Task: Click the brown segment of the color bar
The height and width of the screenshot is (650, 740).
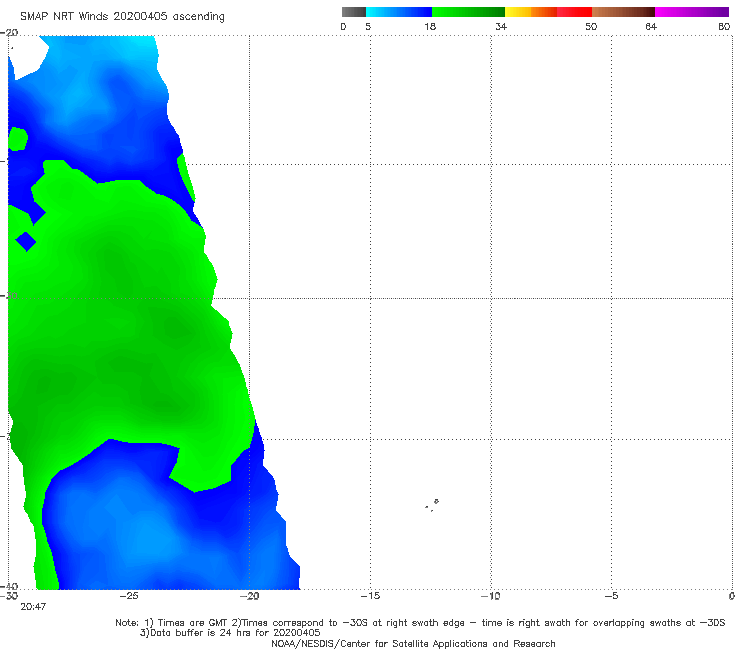Action: tap(623, 12)
